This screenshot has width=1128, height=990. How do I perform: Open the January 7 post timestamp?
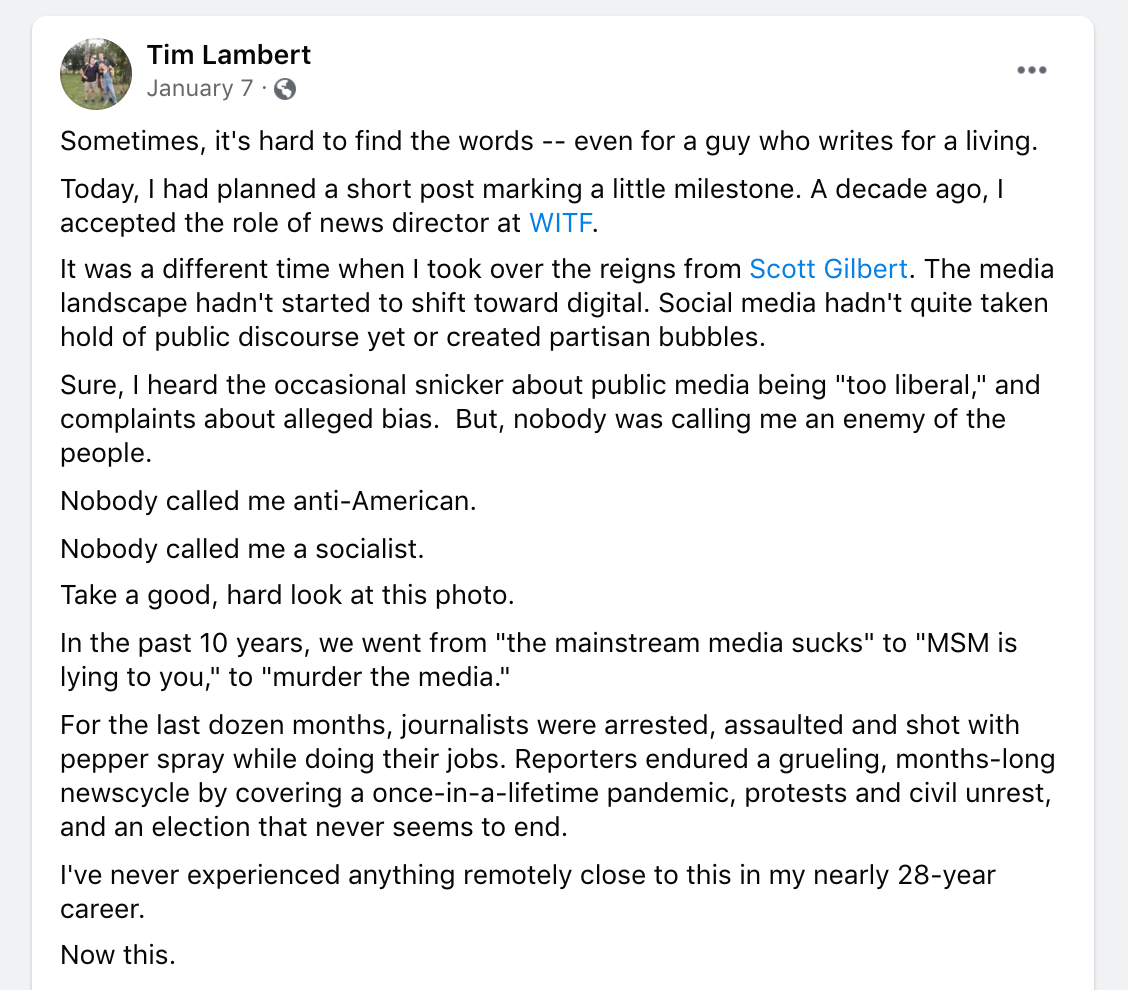[200, 88]
